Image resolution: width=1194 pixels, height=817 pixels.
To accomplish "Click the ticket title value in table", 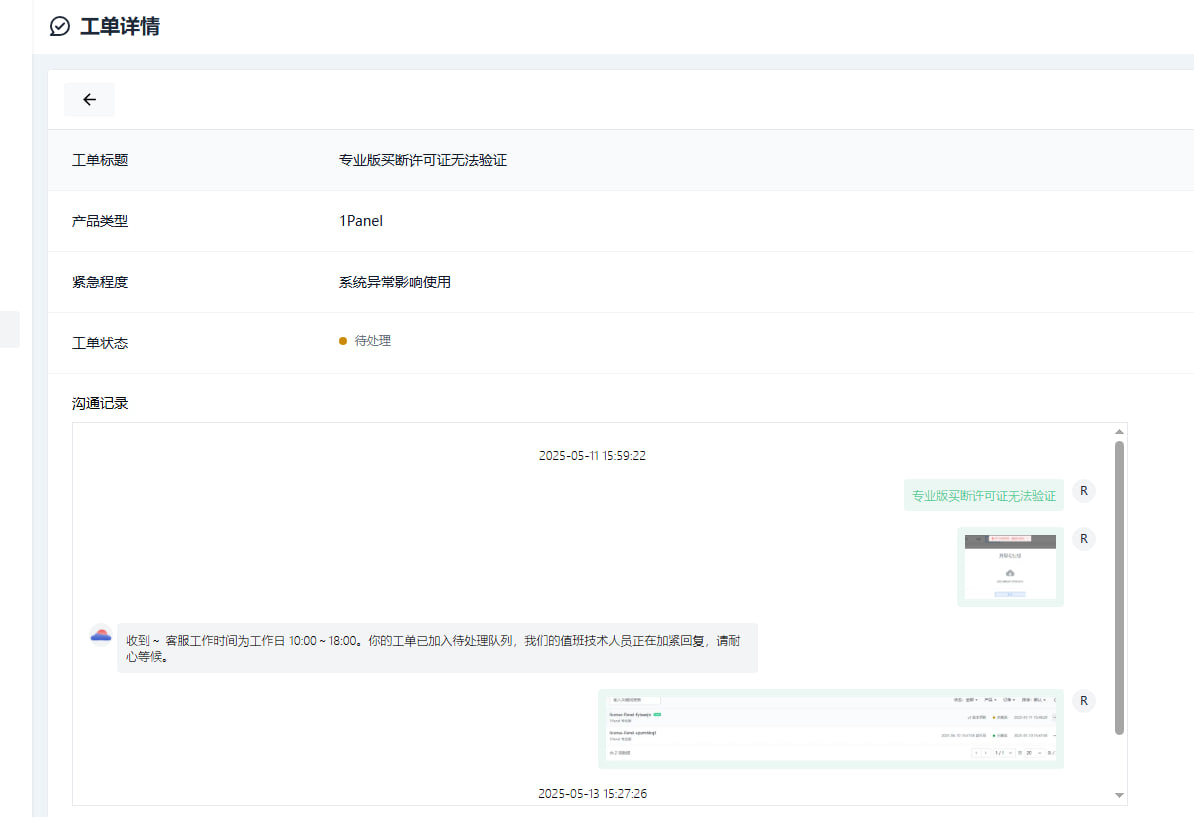I will [423, 160].
